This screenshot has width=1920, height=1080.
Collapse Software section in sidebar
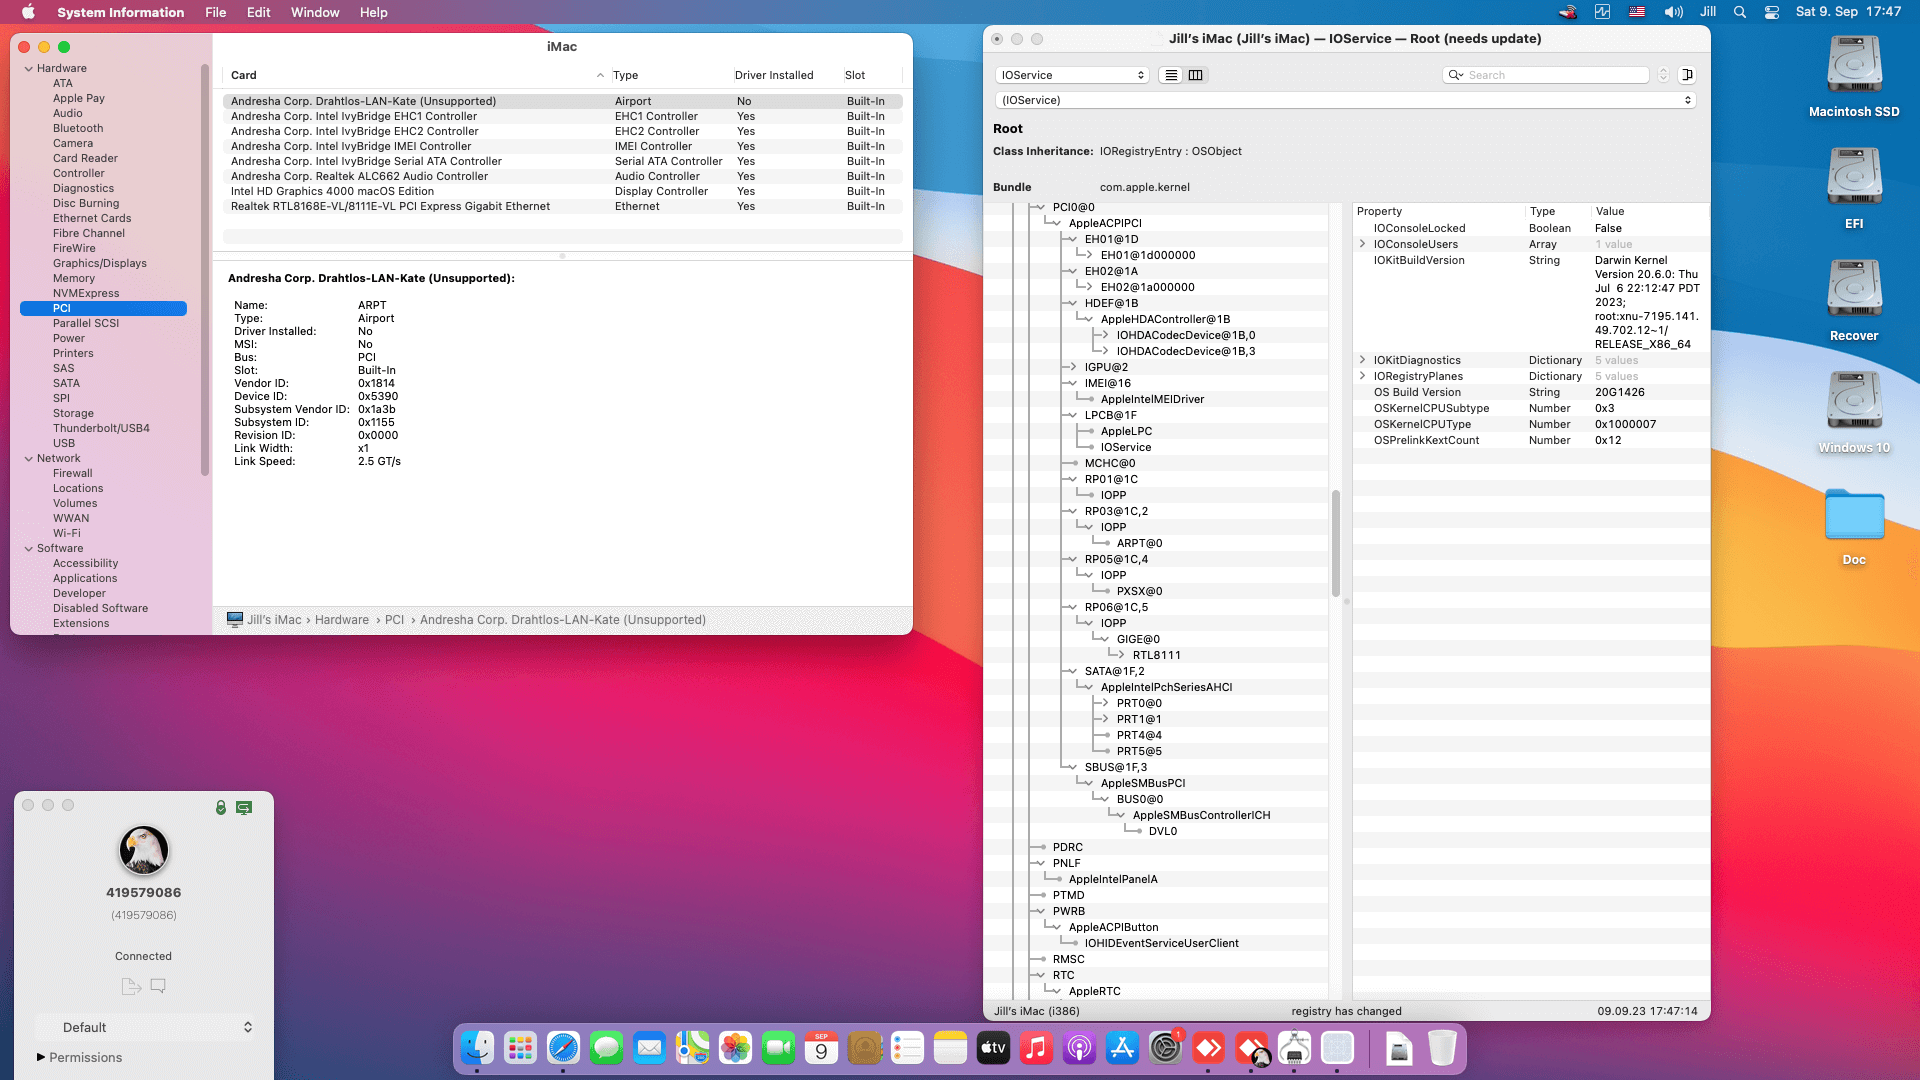[28, 548]
